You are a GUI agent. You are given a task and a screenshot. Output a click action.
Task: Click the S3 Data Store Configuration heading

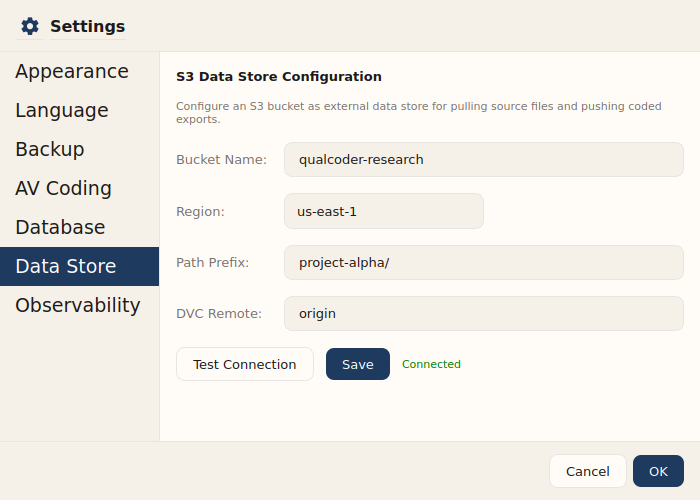pos(279,77)
